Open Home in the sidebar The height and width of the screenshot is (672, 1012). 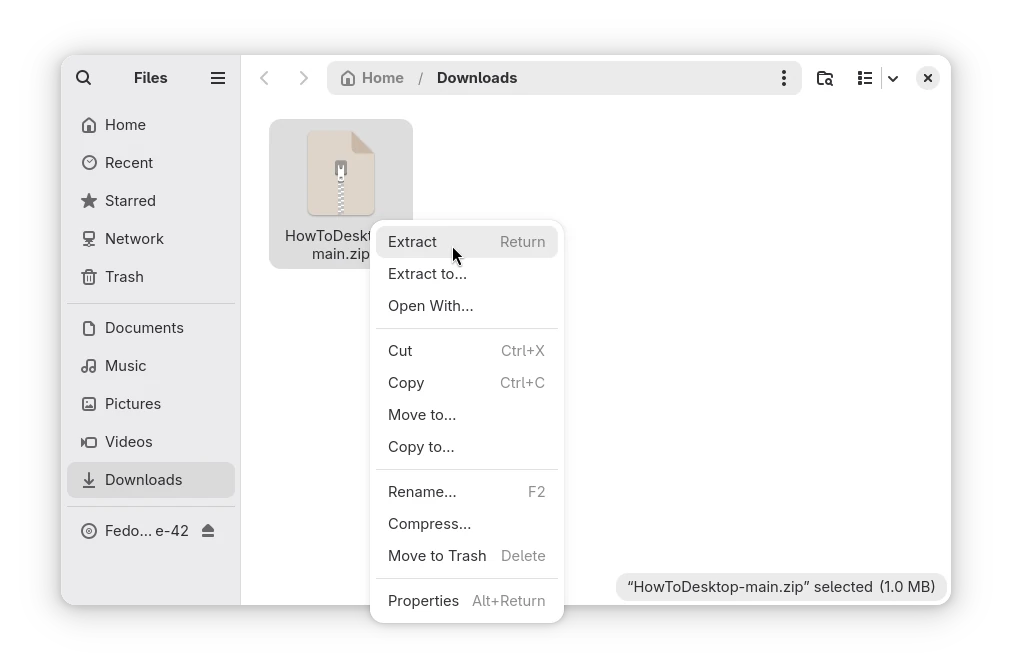(151, 125)
